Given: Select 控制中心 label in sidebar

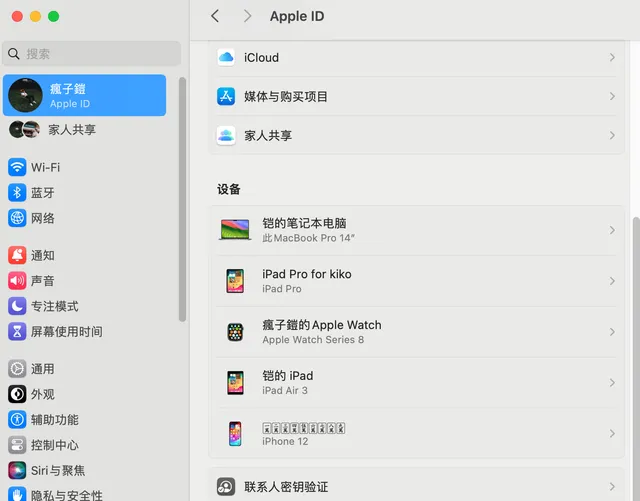Looking at the screenshot, I should pyautogui.click(x=55, y=445).
